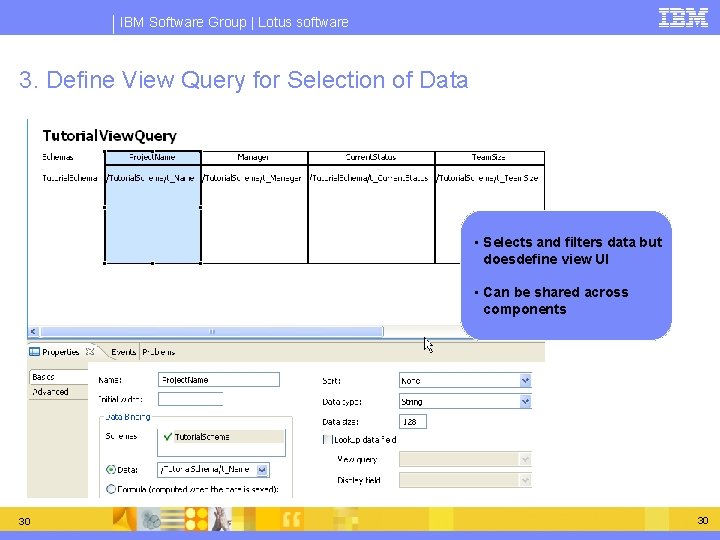Select the CurrentStatus column header

pos(371,158)
